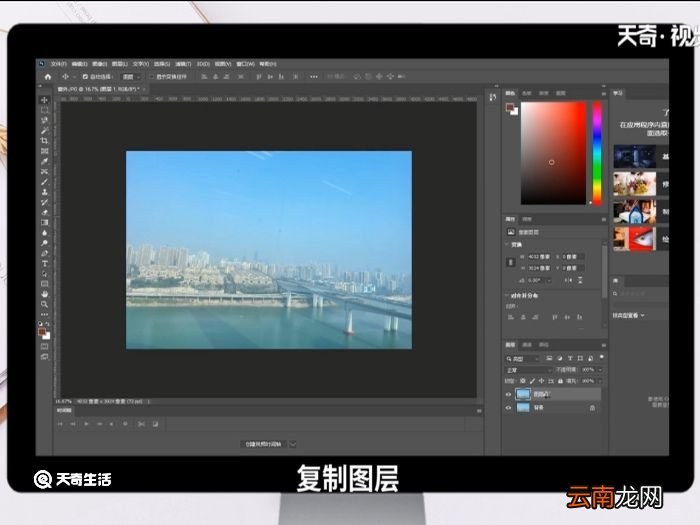Select the Background layer thumbnail
The height and width of the screenshot is (525, 700).
pos(523,408)
